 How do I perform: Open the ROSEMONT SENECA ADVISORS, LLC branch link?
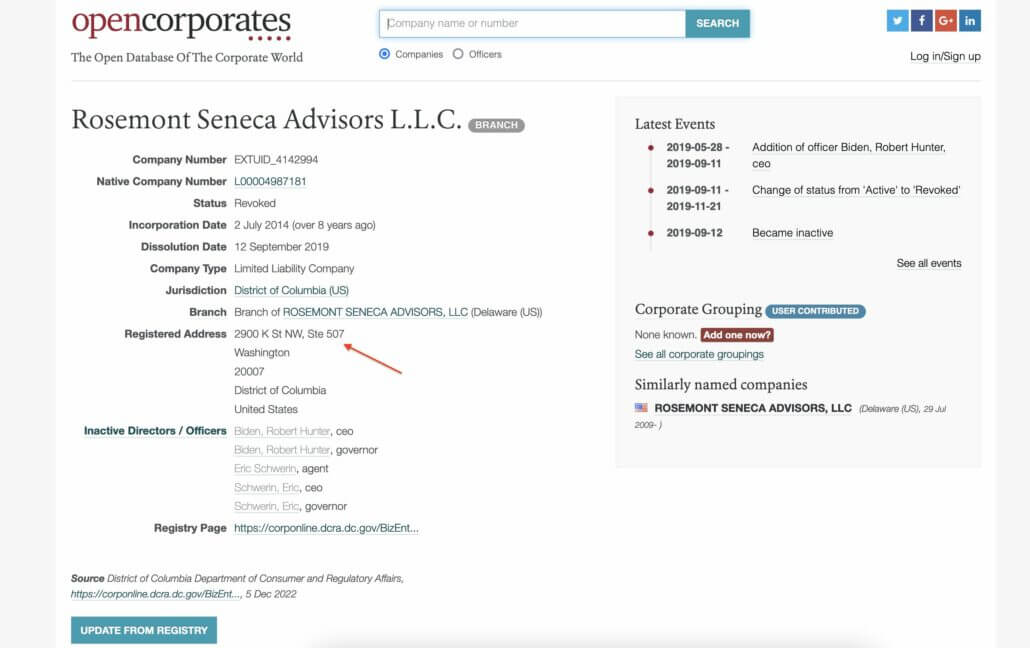click(375, 312)
